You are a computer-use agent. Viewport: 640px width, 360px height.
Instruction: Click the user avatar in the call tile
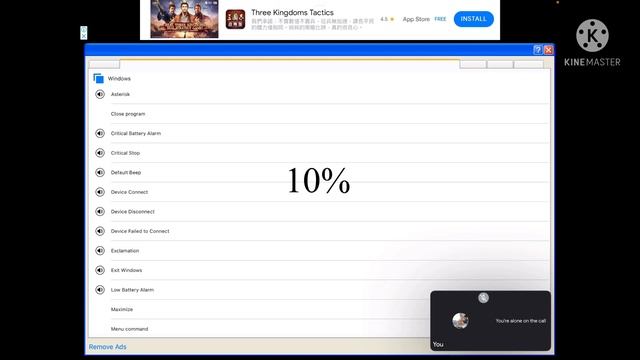(x=460, y=321)
